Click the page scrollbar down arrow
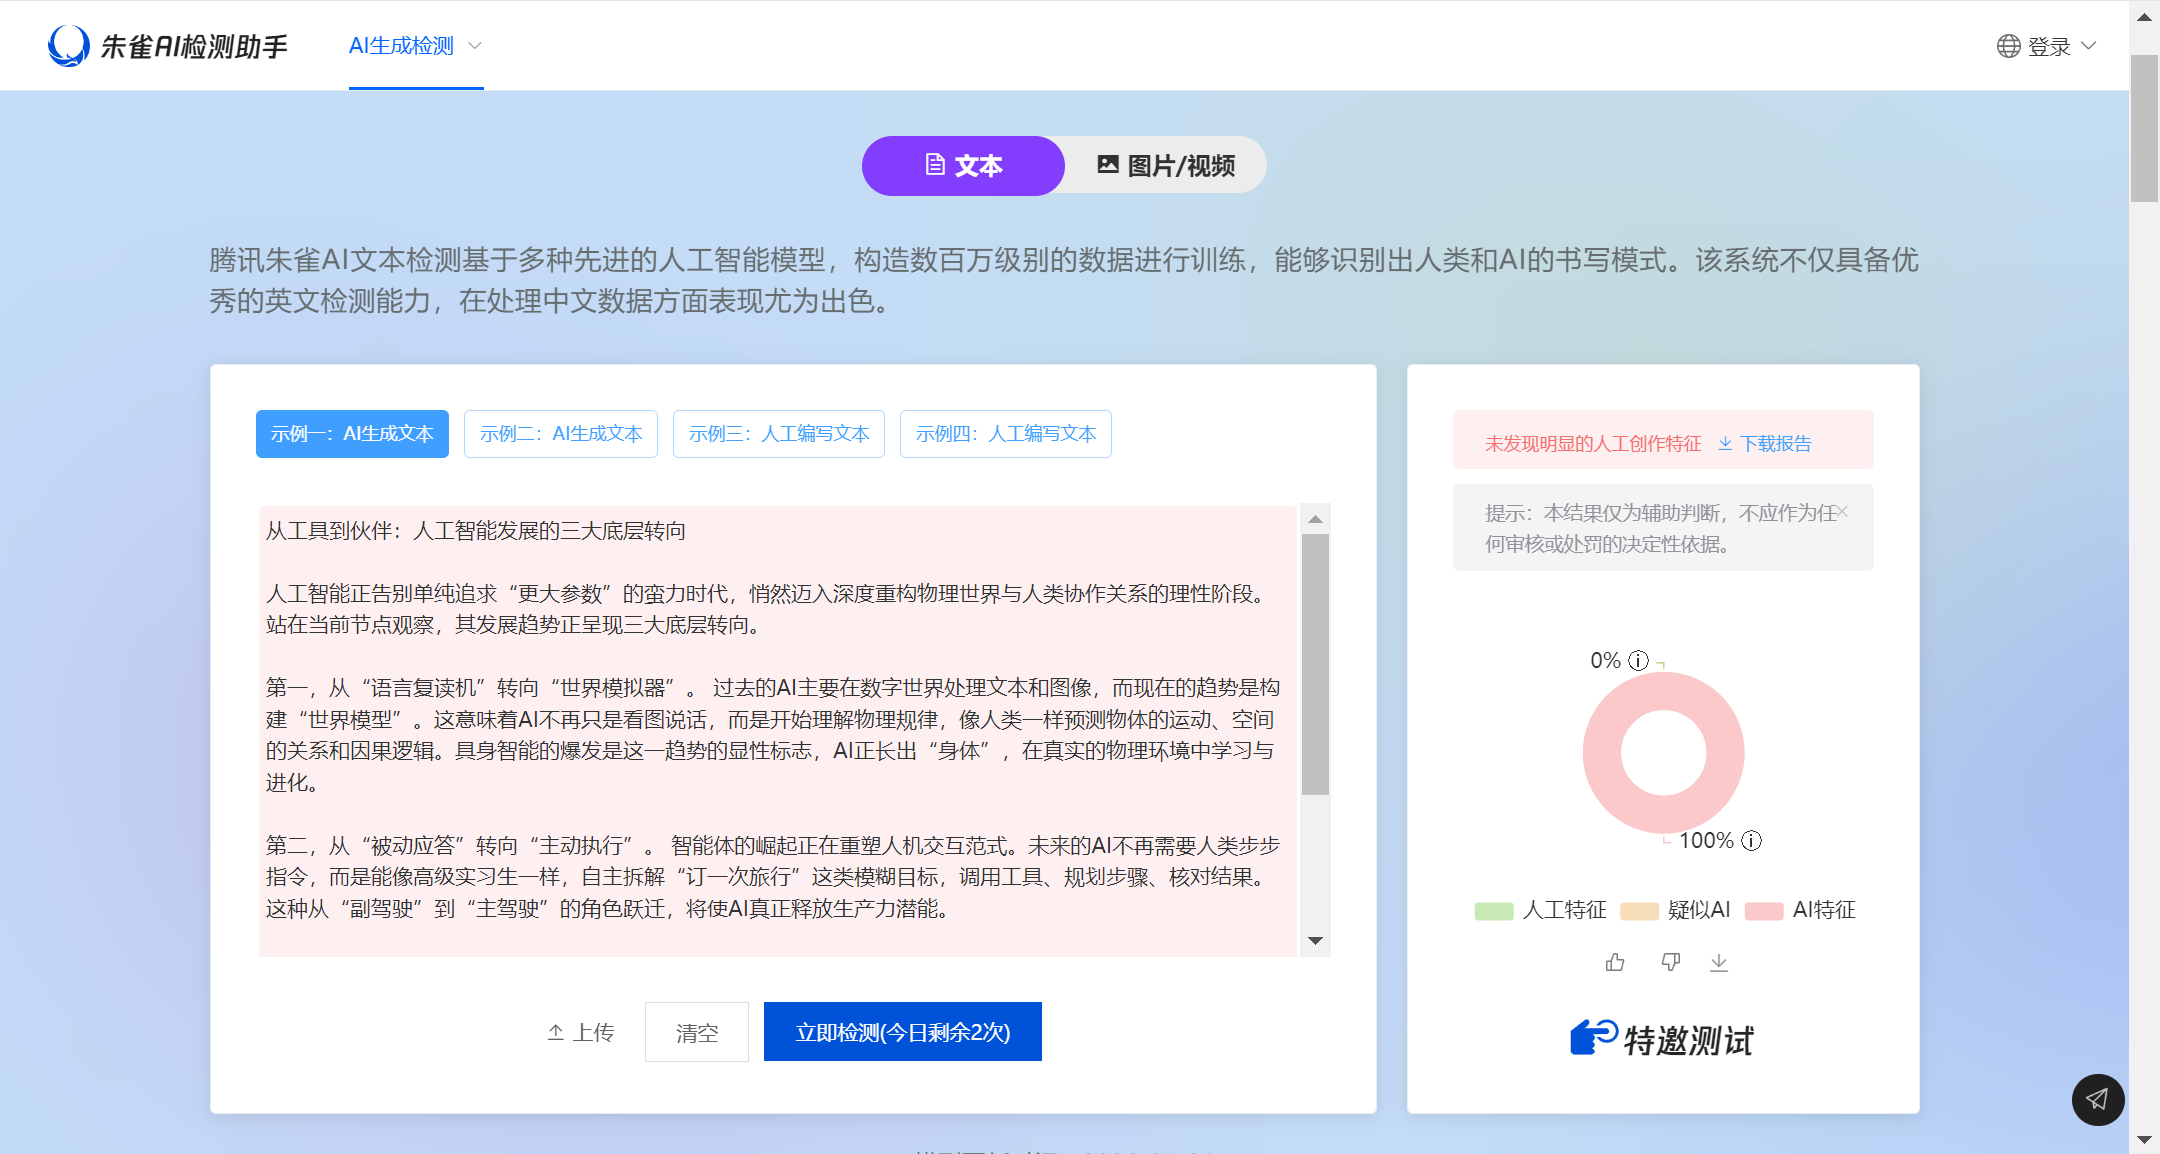The image size is (2160, 1154). (x=2144, y=1139)
